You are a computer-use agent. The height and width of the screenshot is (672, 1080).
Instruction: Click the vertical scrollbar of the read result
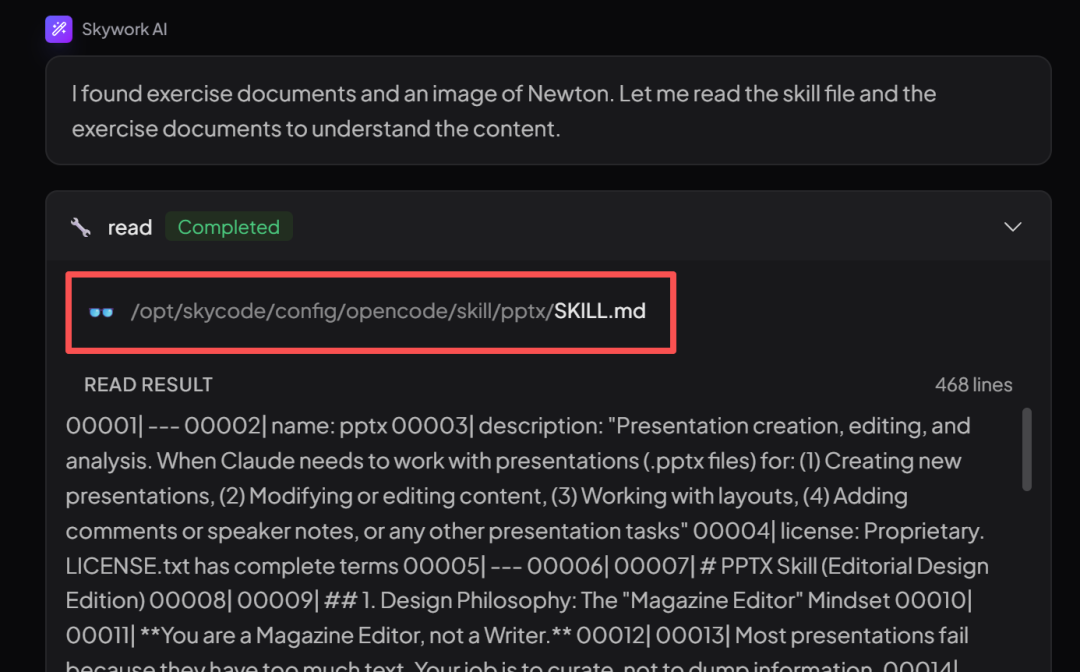click(1026, 450)
